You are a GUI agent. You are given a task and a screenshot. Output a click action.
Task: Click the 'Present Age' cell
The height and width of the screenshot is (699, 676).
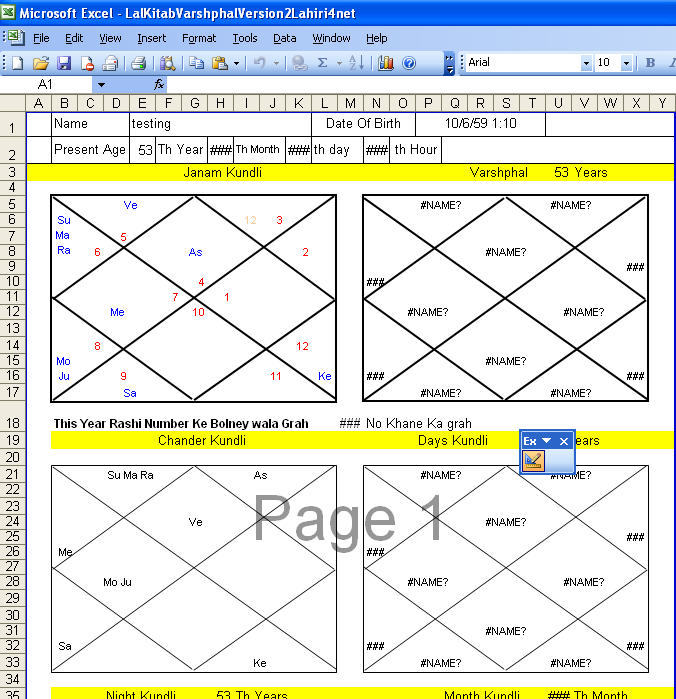pyautogui.click(x=91, y=150)
